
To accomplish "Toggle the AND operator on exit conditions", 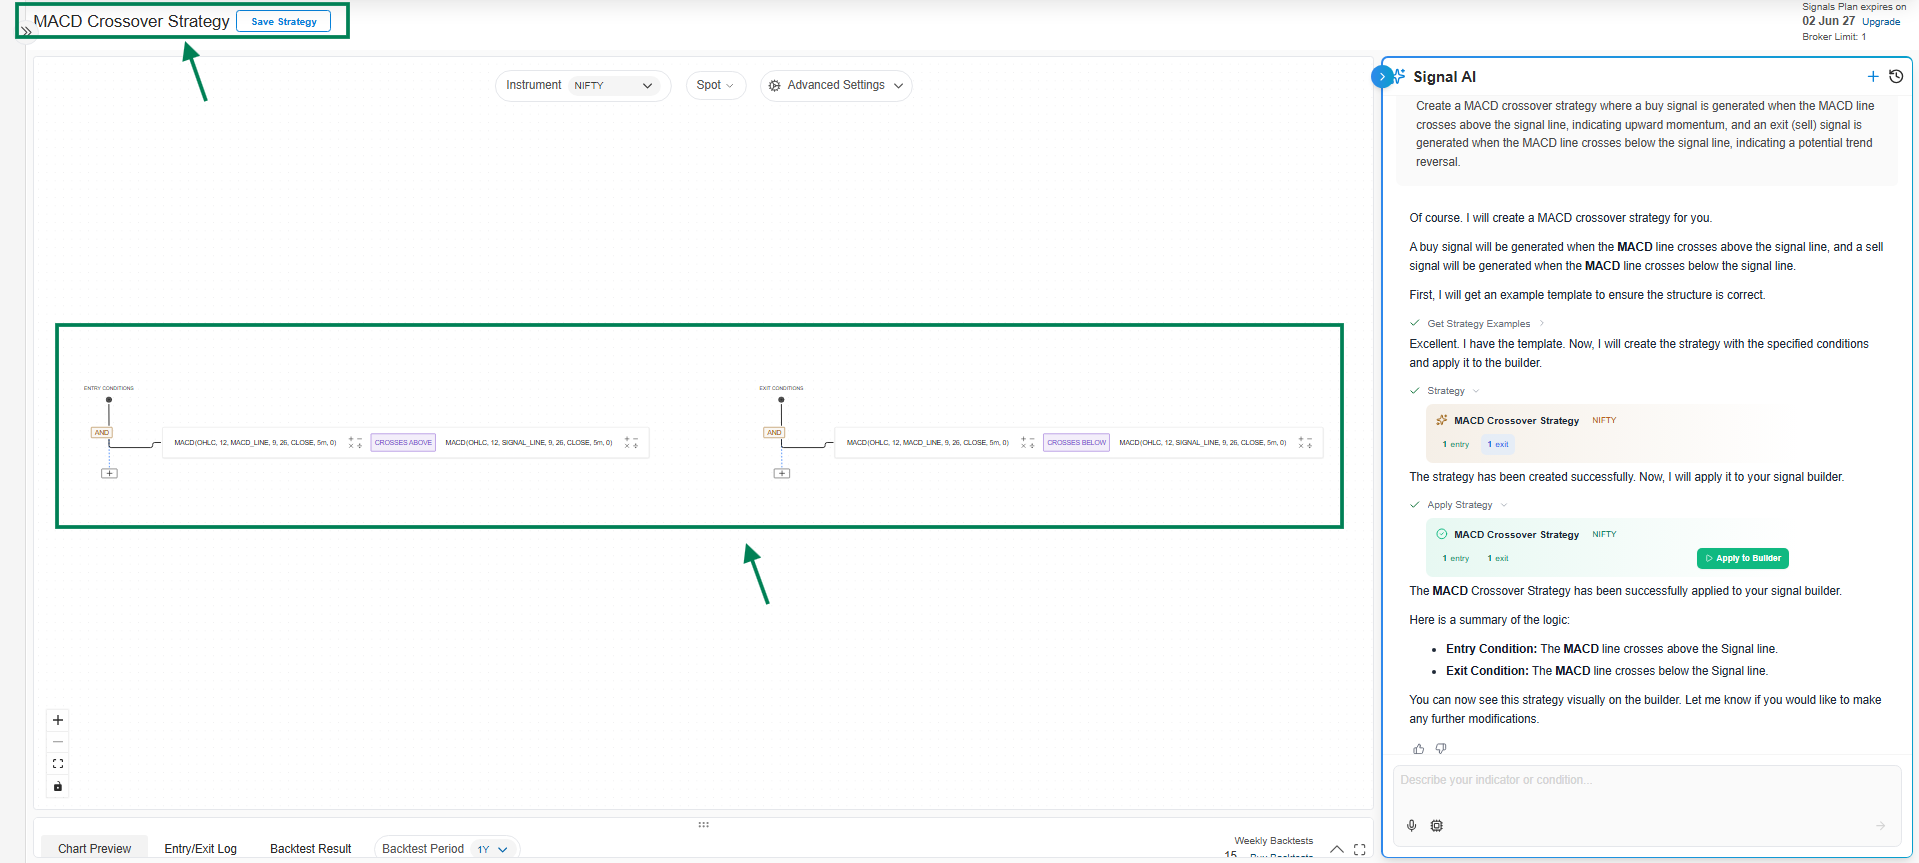I will click(x=774, y=433).
